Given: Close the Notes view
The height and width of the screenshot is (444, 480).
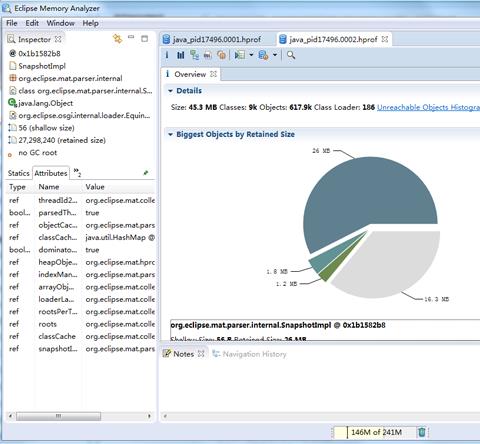Looking at the screenshot, I should click(x=201, y=354).
